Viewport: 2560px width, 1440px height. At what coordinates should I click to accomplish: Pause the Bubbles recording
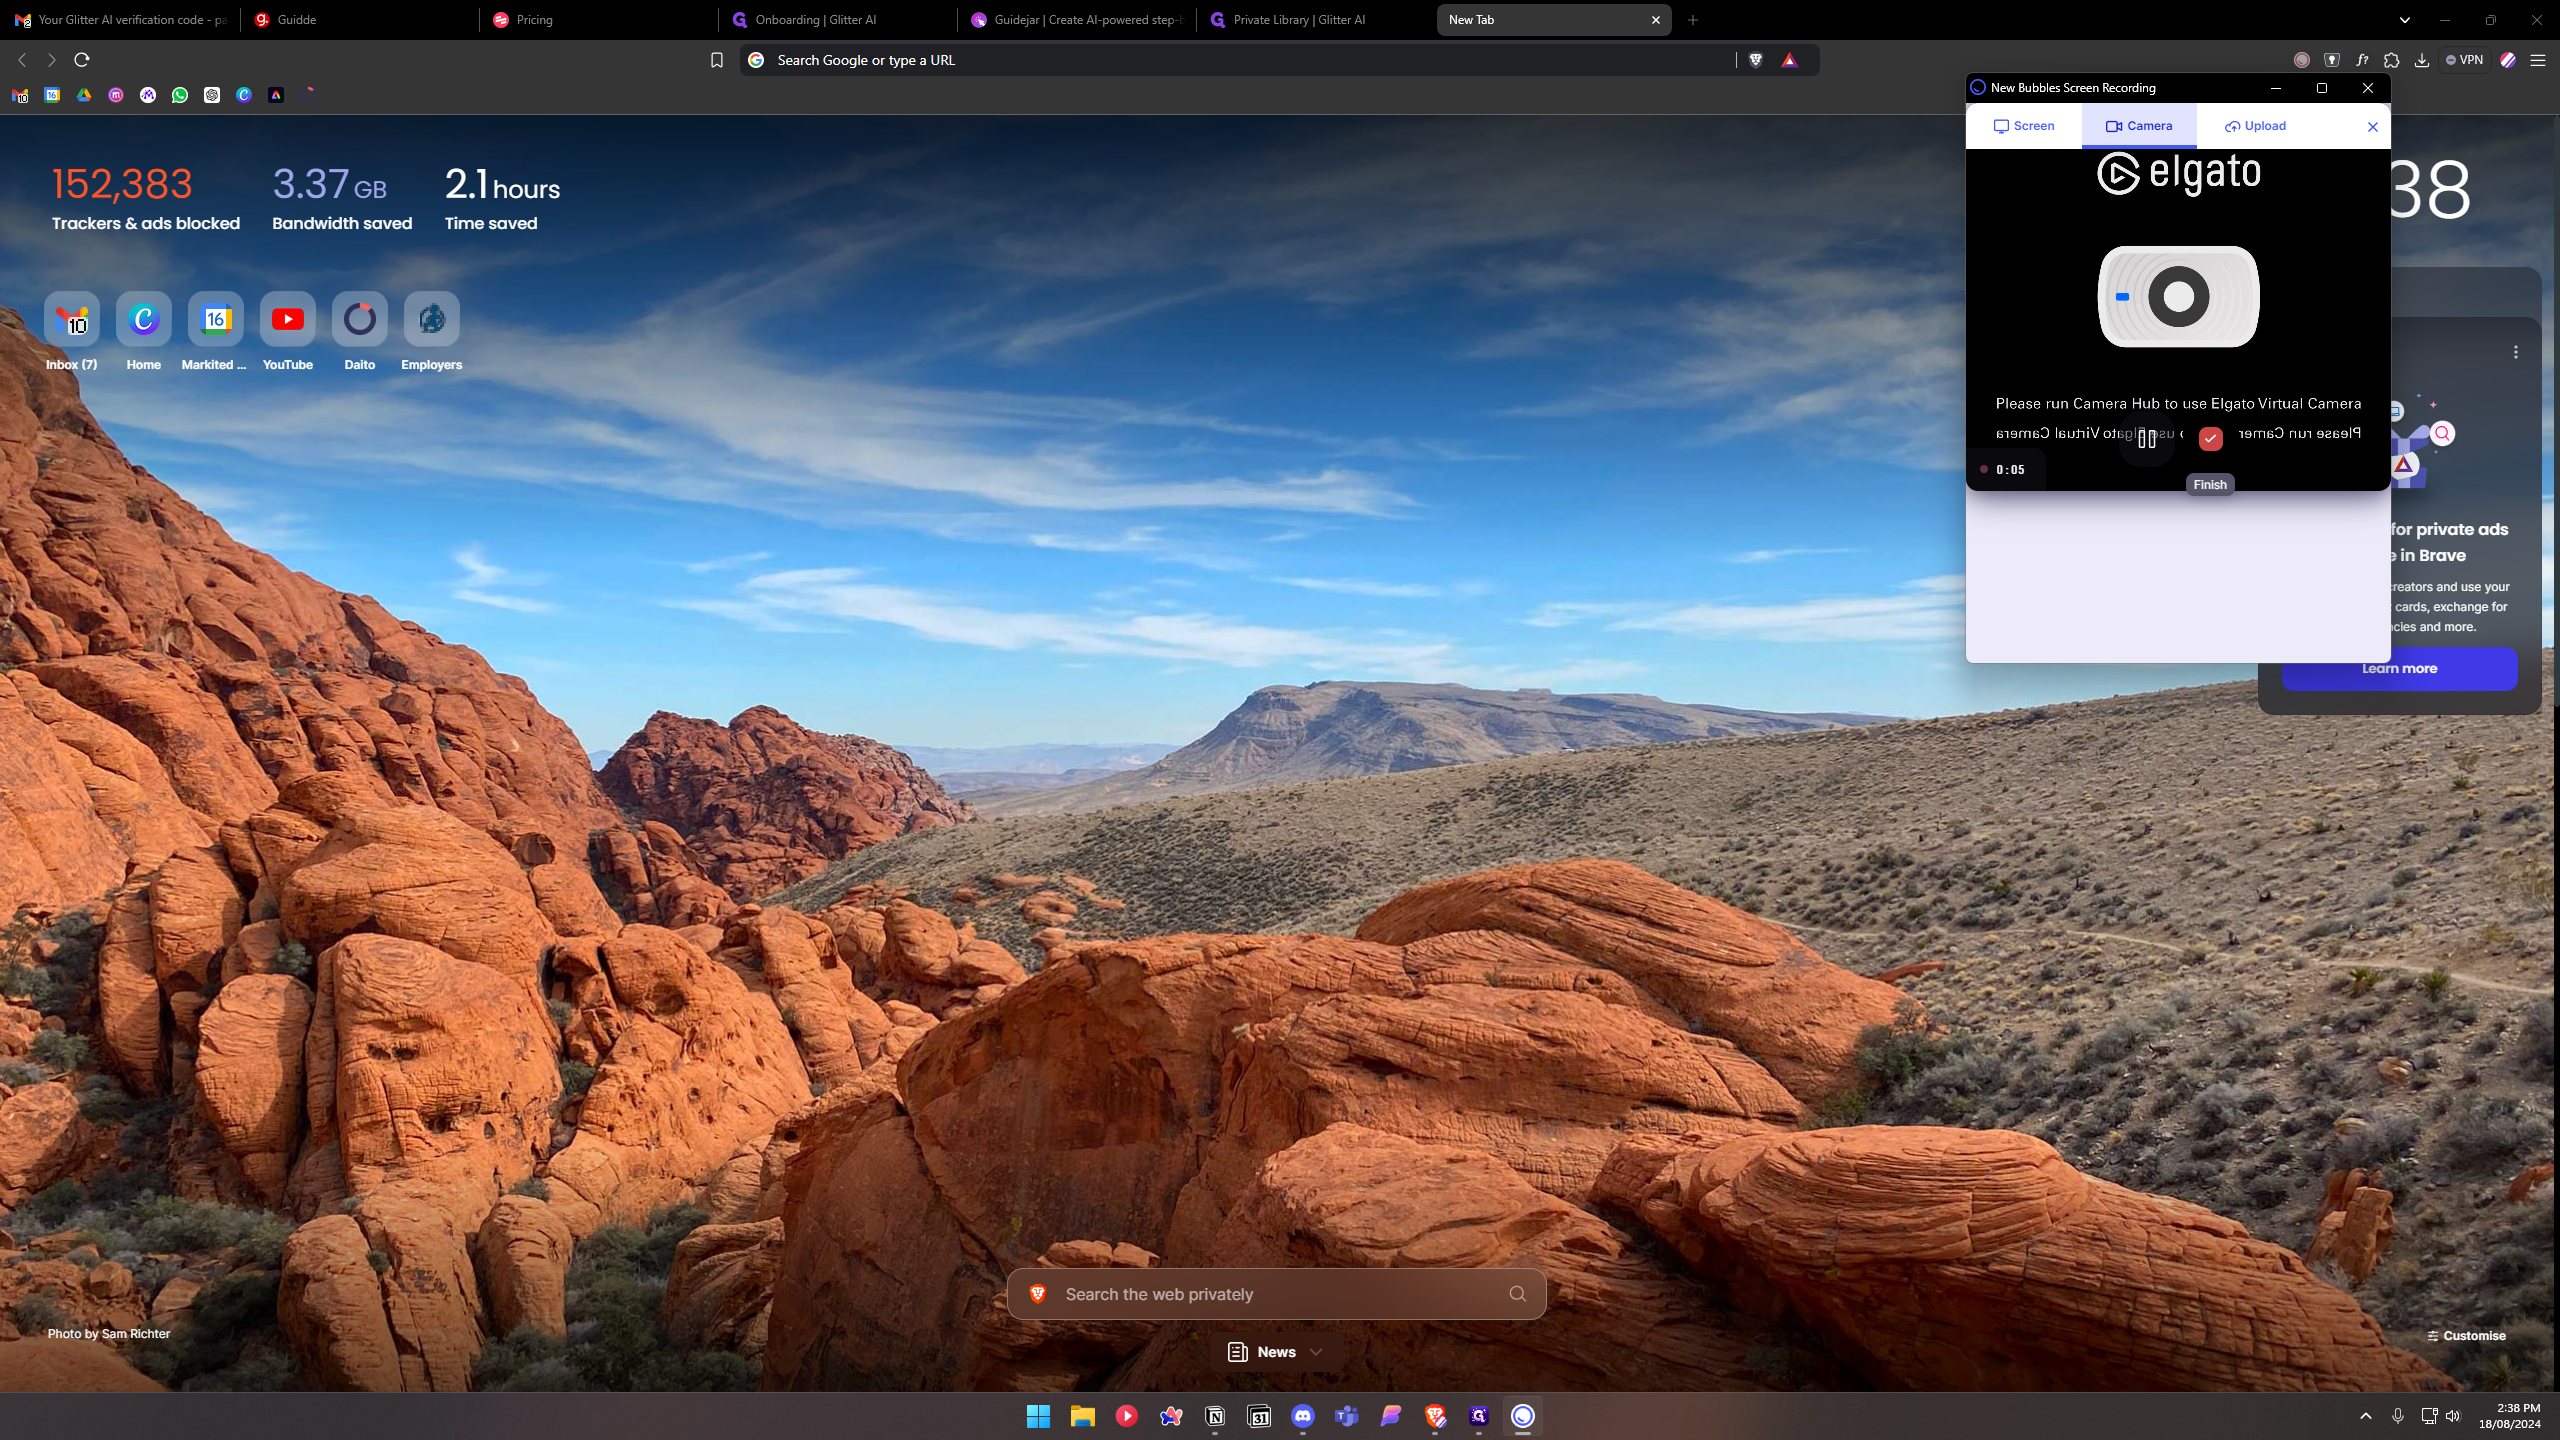[2146, 439]
